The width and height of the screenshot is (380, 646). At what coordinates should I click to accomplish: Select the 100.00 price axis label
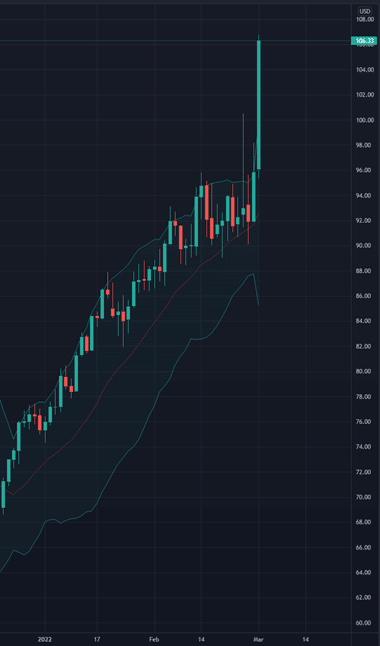[x=364, y=120]
